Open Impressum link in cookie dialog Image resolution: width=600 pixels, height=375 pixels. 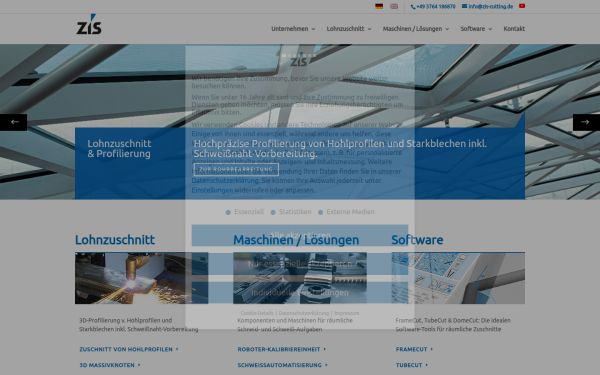[347, 313]
